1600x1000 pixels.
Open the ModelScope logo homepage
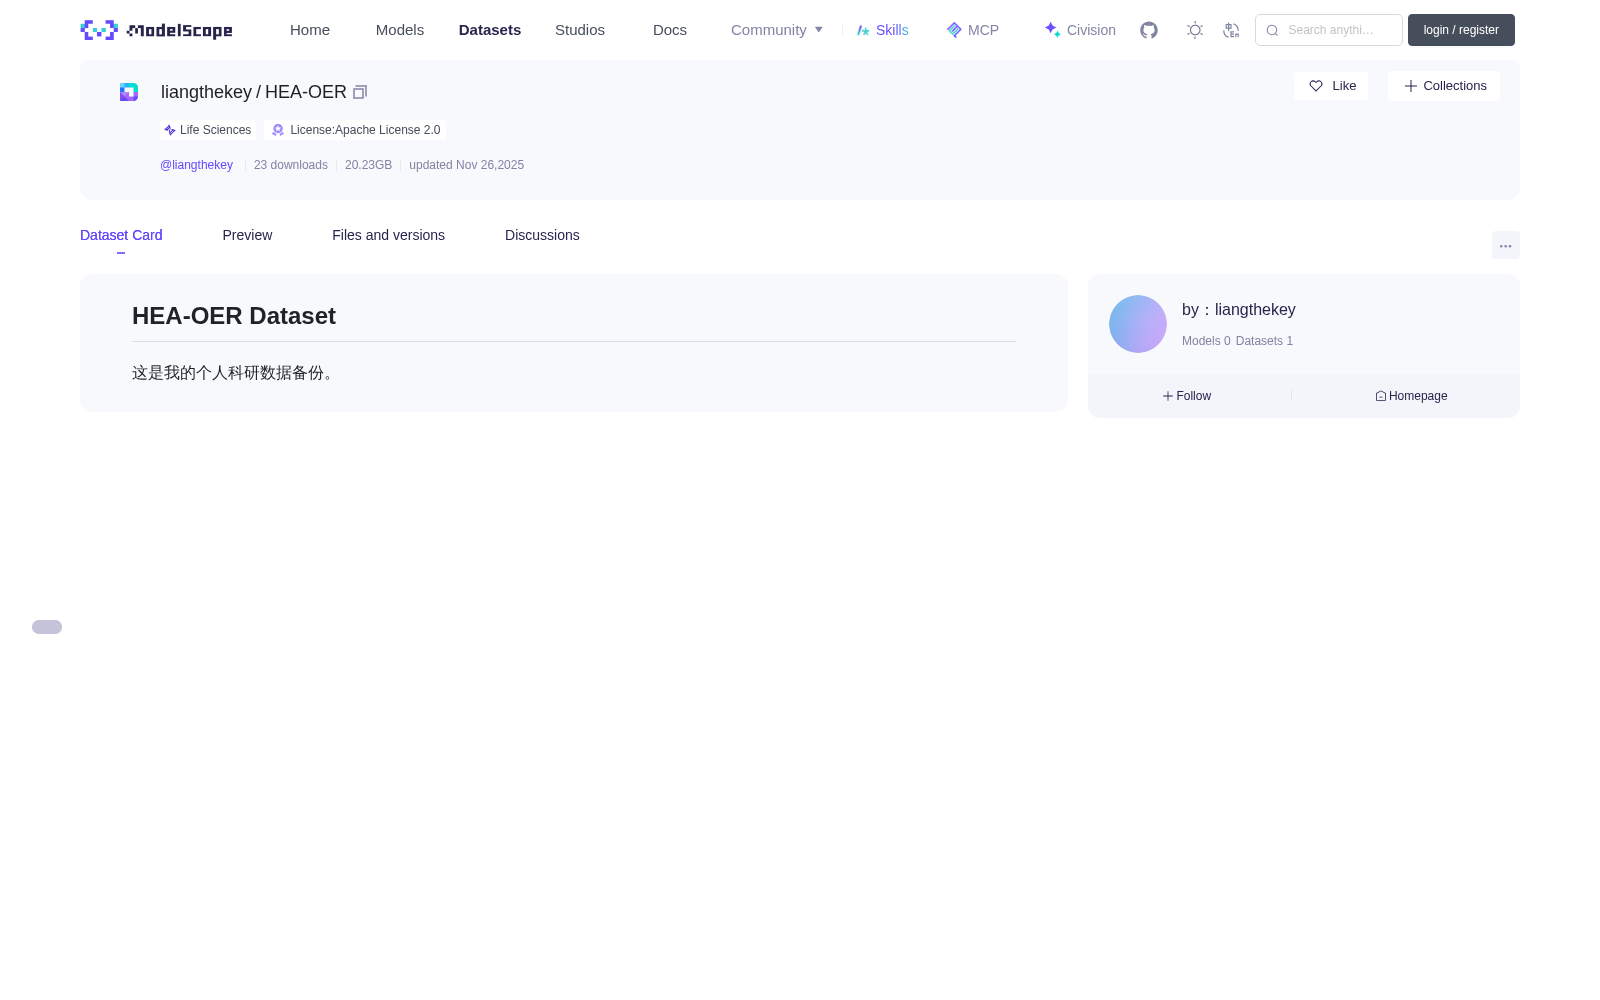pyautogui.click(x=156, y=30)
